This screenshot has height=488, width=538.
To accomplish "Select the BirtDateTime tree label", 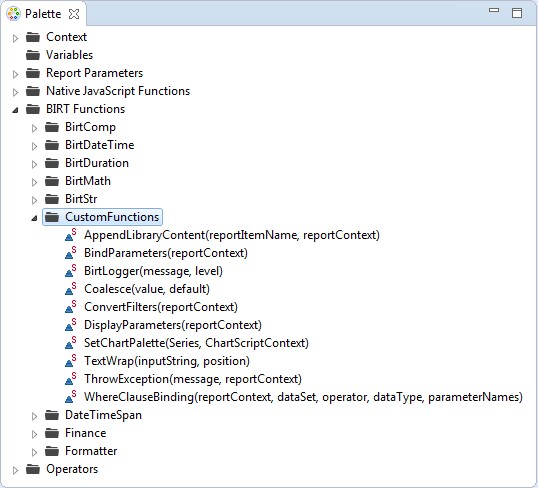I will [x=100, y=145].
